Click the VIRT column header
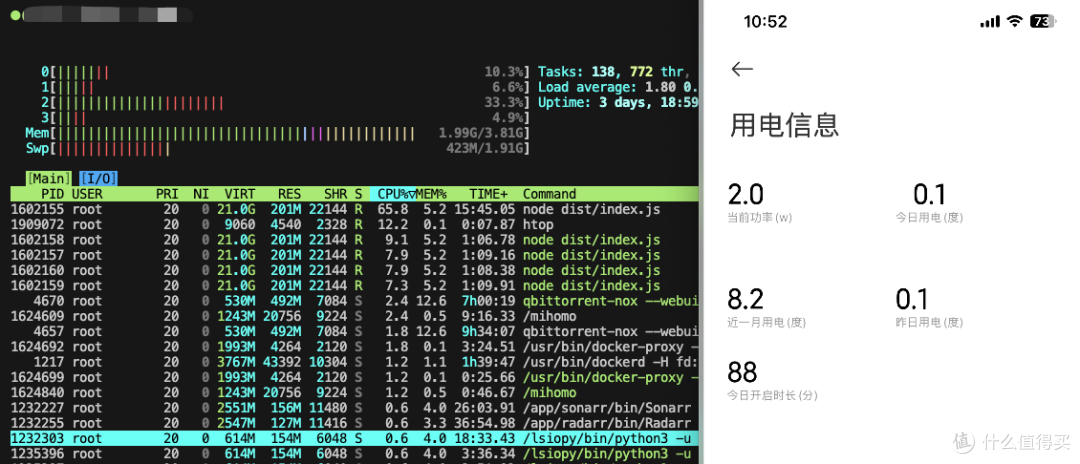1080x464 pixels. coord(240,194)
